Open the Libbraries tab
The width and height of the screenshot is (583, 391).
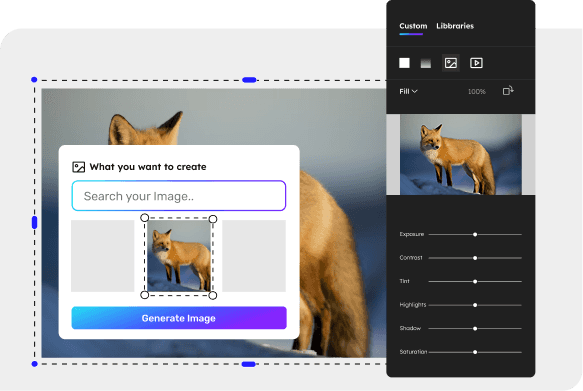coord(455,26)
